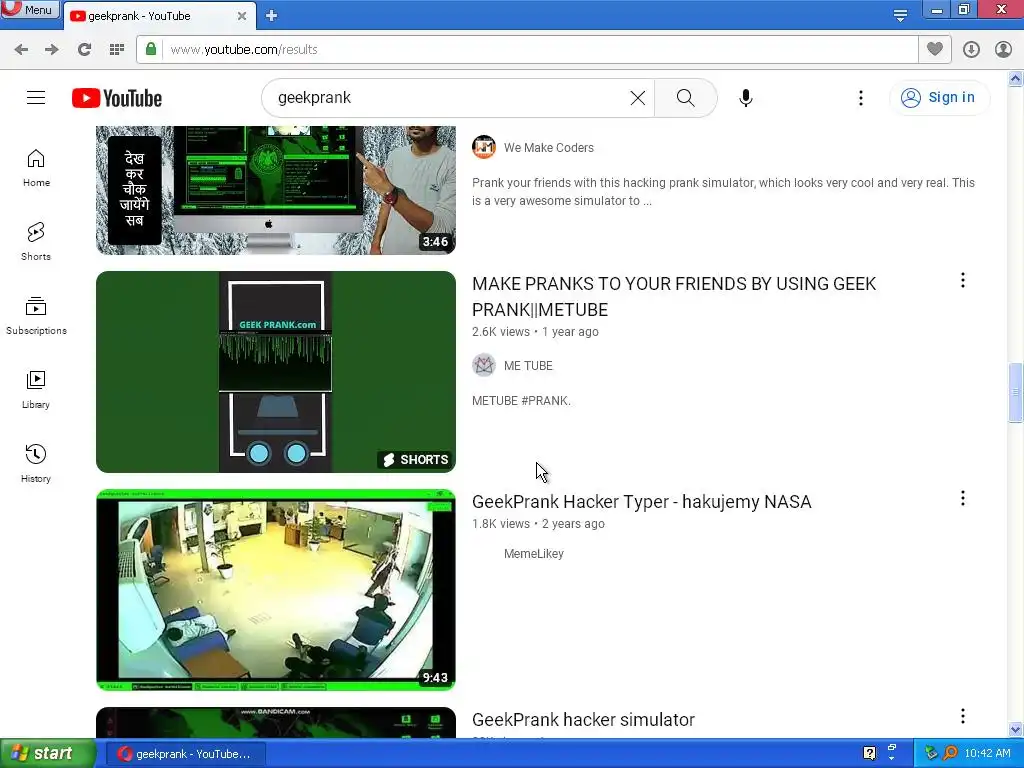The width and height of the screenshot is (1024, 768).
Task: Open the ME TUBE channel link
Action: click(528, 366)
